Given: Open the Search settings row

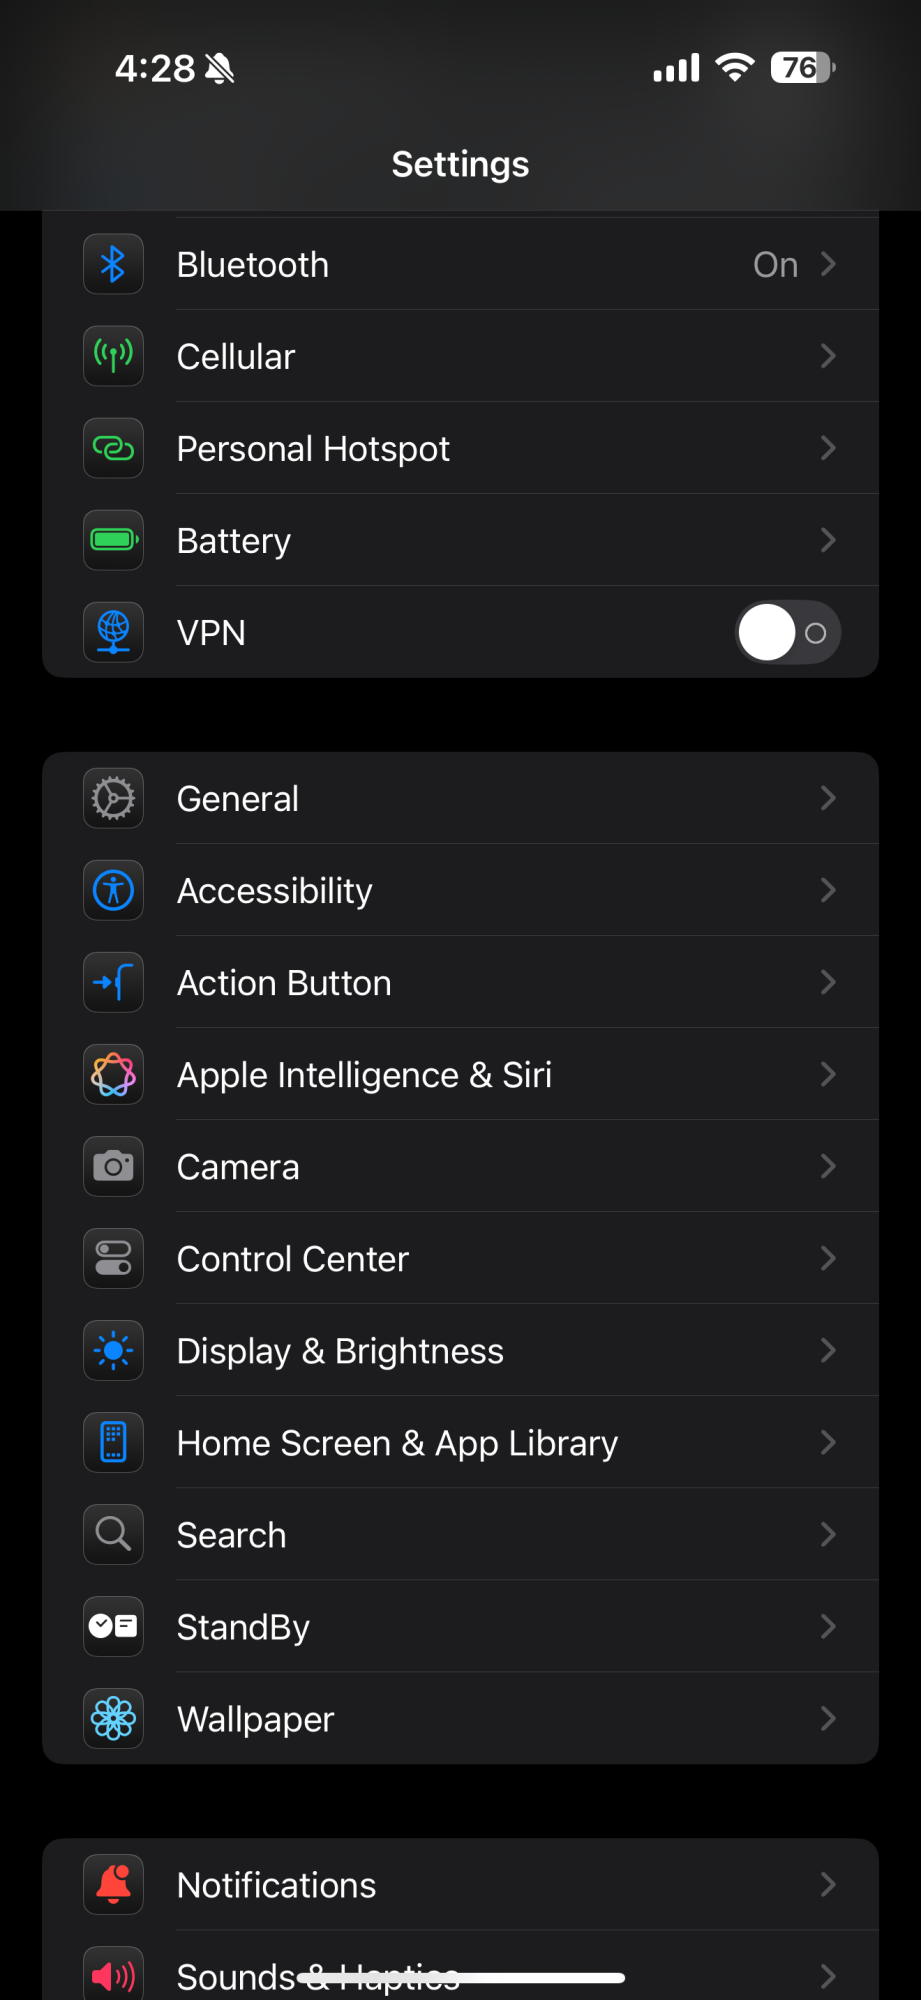Looking at the screenshot, I should [460, 1534].
